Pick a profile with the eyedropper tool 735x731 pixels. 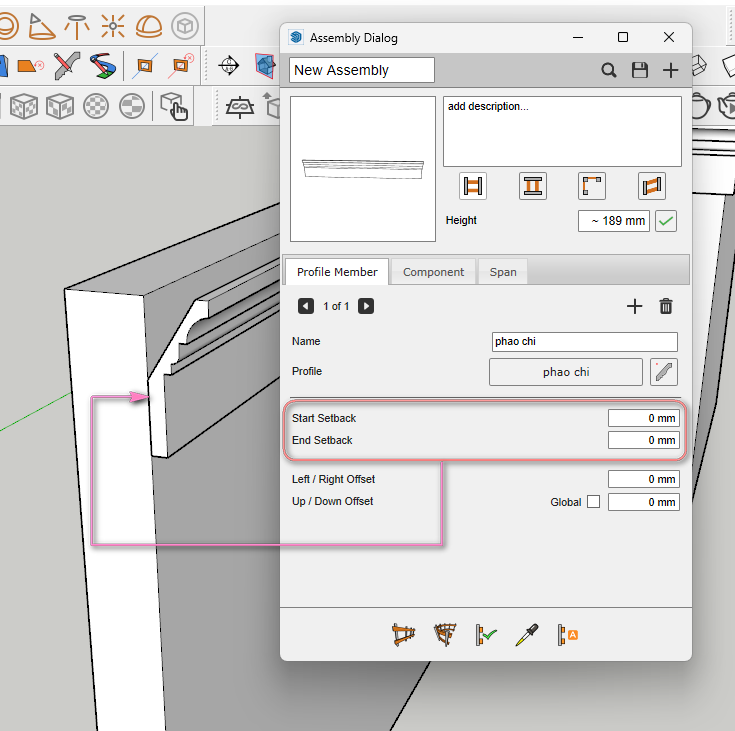pyautogui.click(x=527, y=634)
